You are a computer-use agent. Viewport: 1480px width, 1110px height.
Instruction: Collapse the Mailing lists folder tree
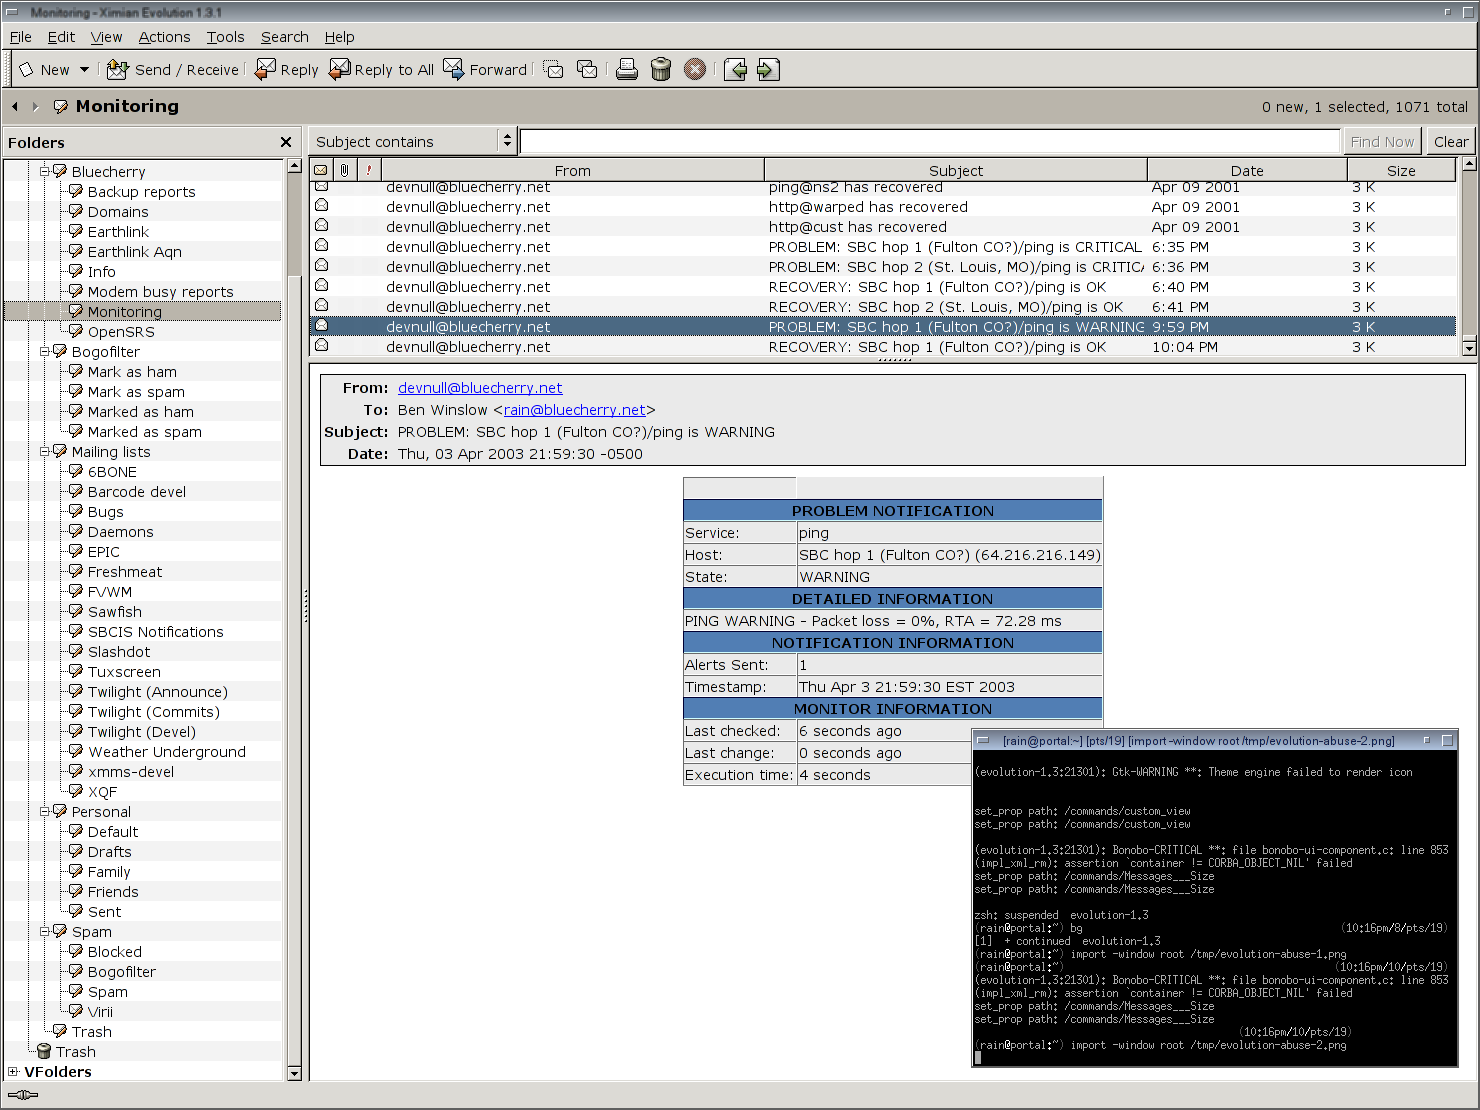[x=44, y=451]
